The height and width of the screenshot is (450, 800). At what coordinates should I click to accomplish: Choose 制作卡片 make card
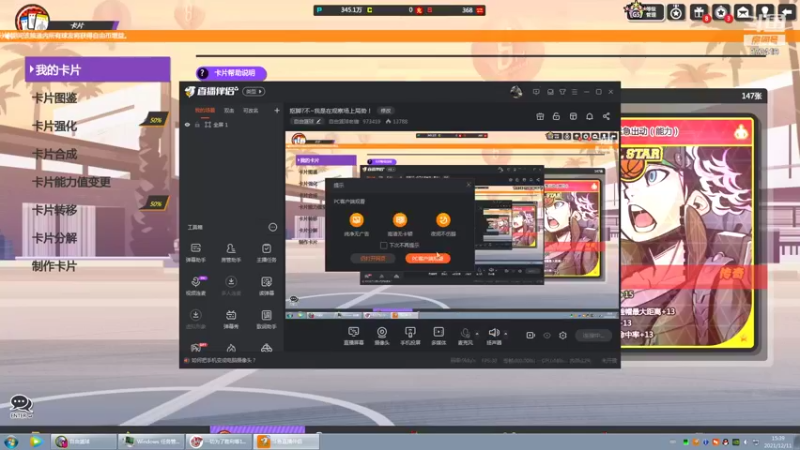click(x=55, y=266)
